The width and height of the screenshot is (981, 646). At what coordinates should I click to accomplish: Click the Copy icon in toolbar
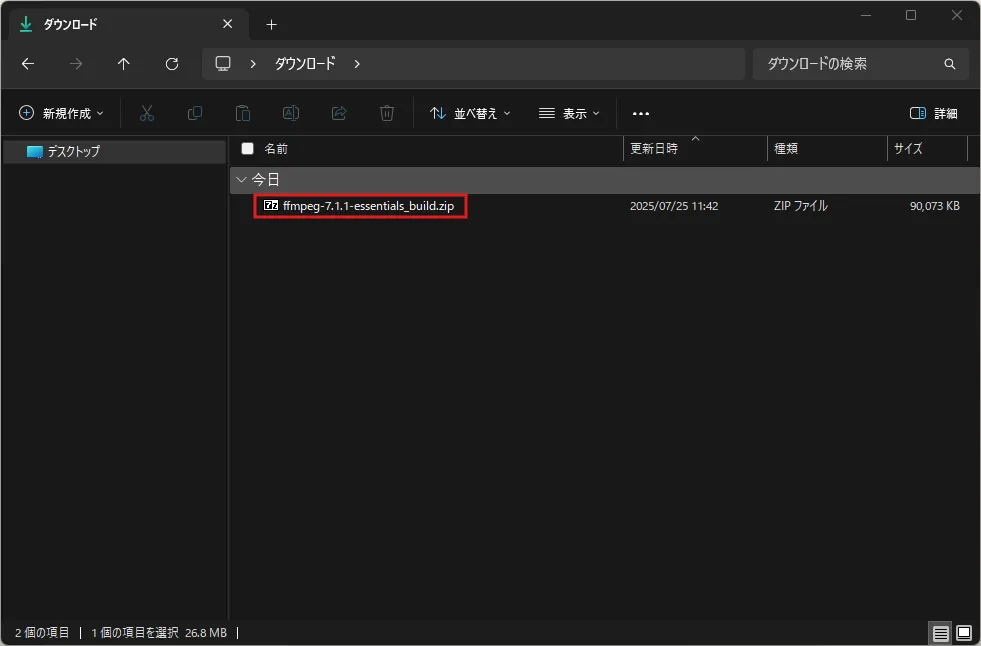click(x=195, y=113)
